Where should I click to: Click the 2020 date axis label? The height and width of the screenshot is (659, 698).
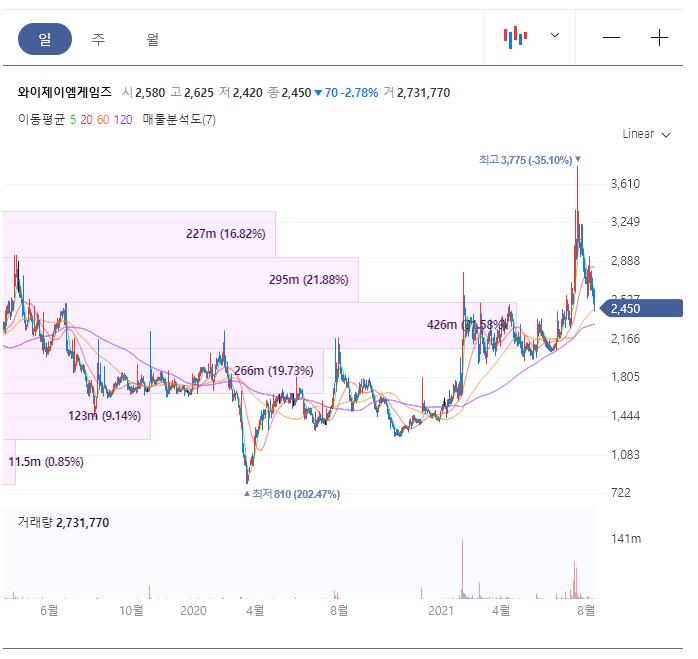point(193,610)
